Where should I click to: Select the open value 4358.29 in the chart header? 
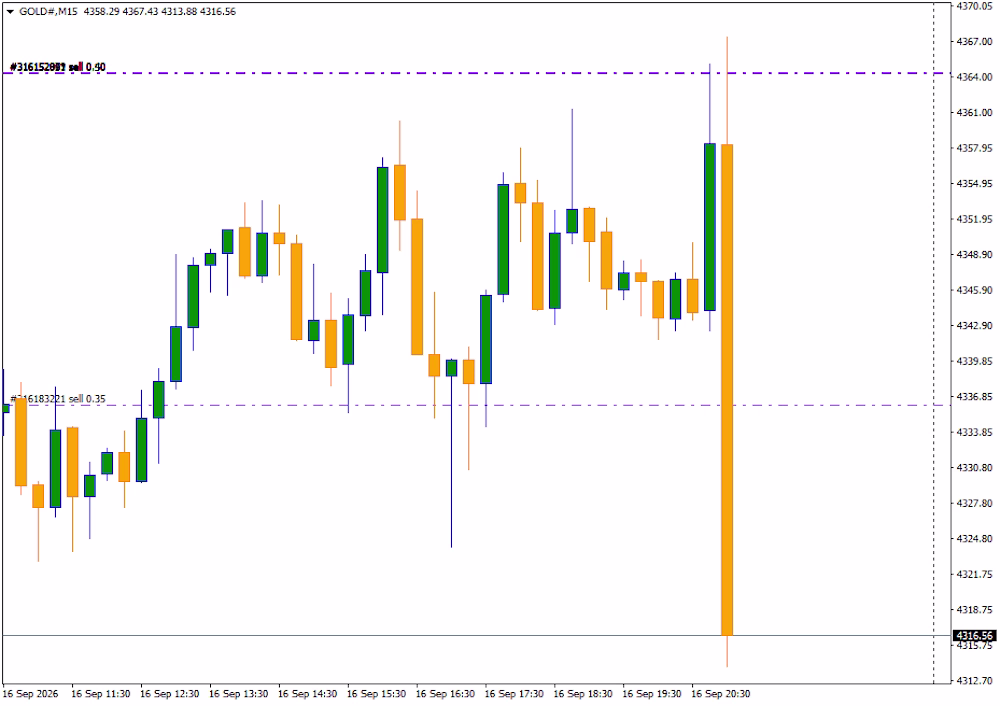pyautogui.click(x=101, y=11)
